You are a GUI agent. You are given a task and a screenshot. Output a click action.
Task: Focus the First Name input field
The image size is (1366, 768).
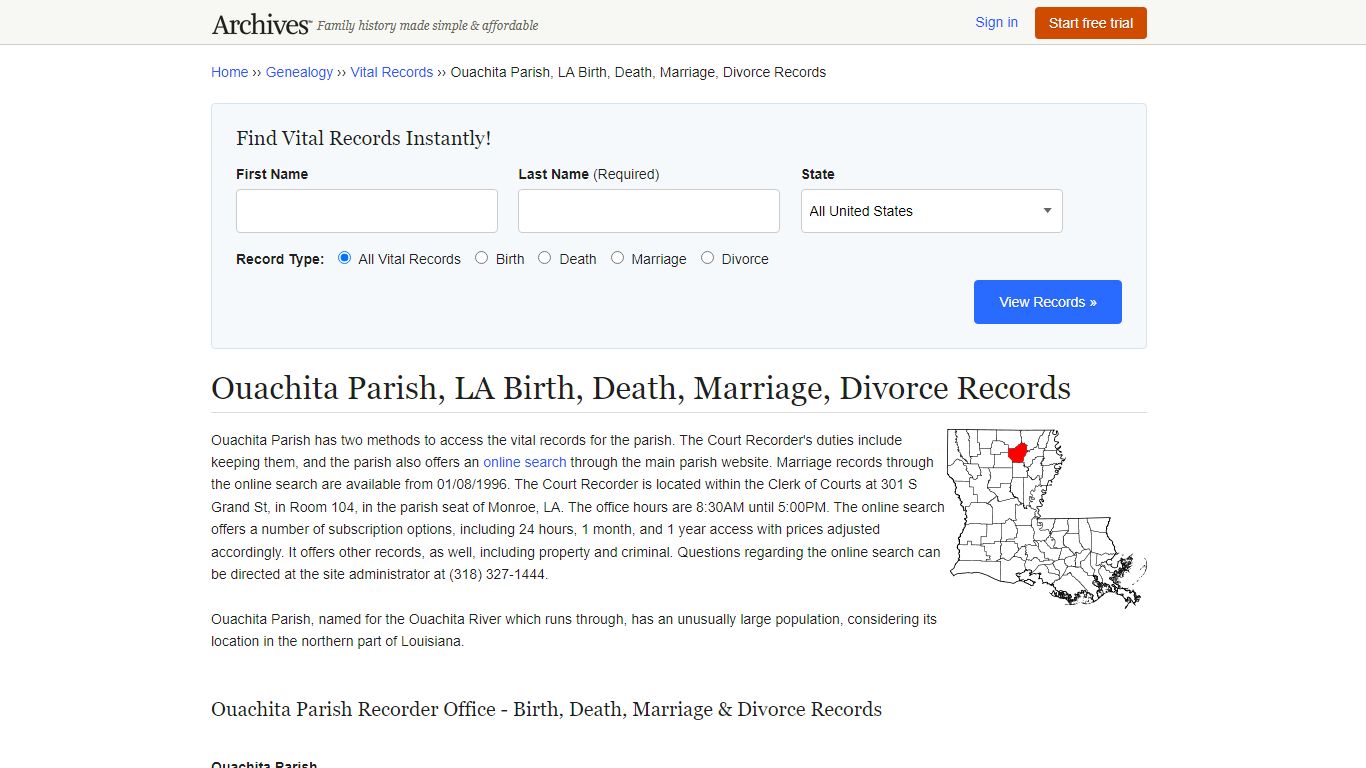(x=367, y=211)
